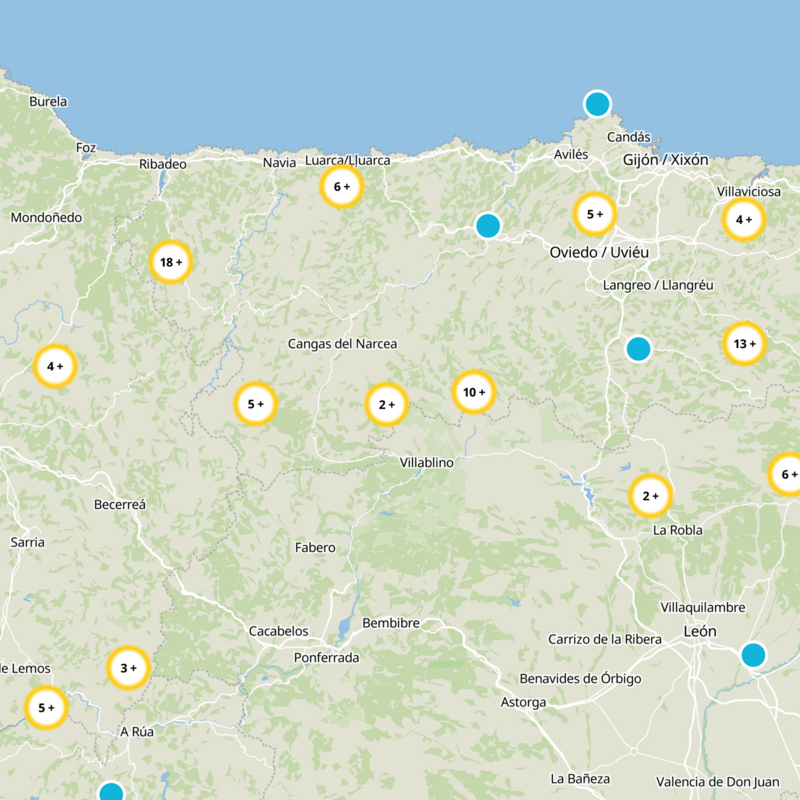Click the Langreo / Llangréu label
Viewport: 800px width, 800px height.
tap(658, 285)
